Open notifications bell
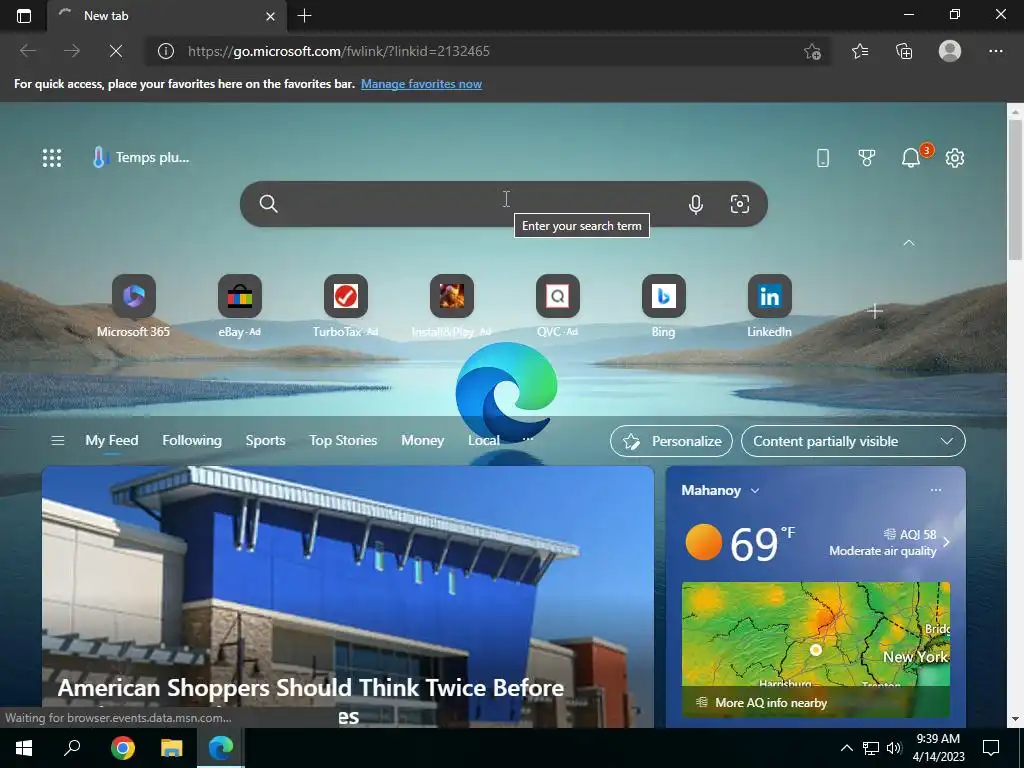The image size is (1024, 768). (911, 157)
